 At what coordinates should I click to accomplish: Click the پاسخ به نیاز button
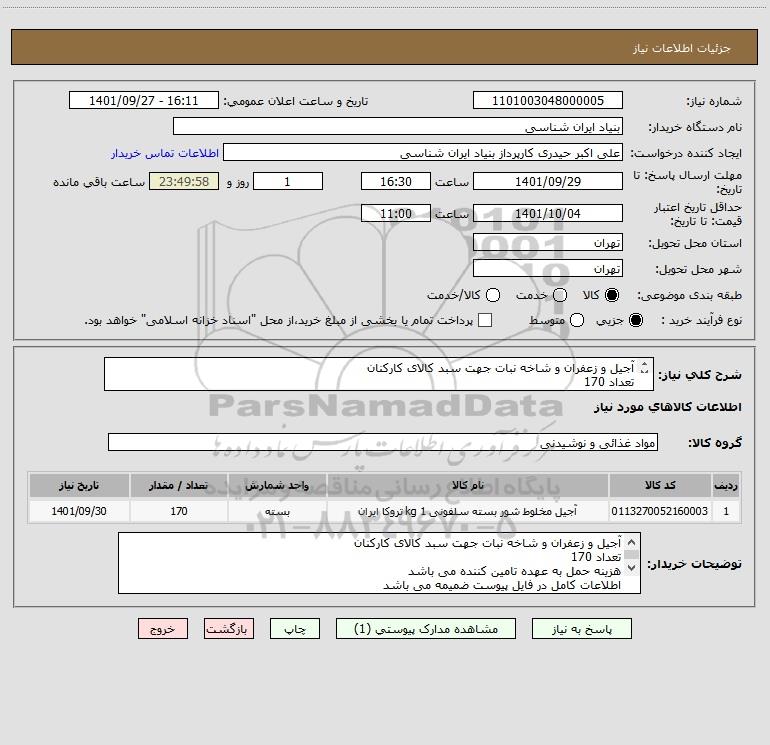tap(582, 629)
